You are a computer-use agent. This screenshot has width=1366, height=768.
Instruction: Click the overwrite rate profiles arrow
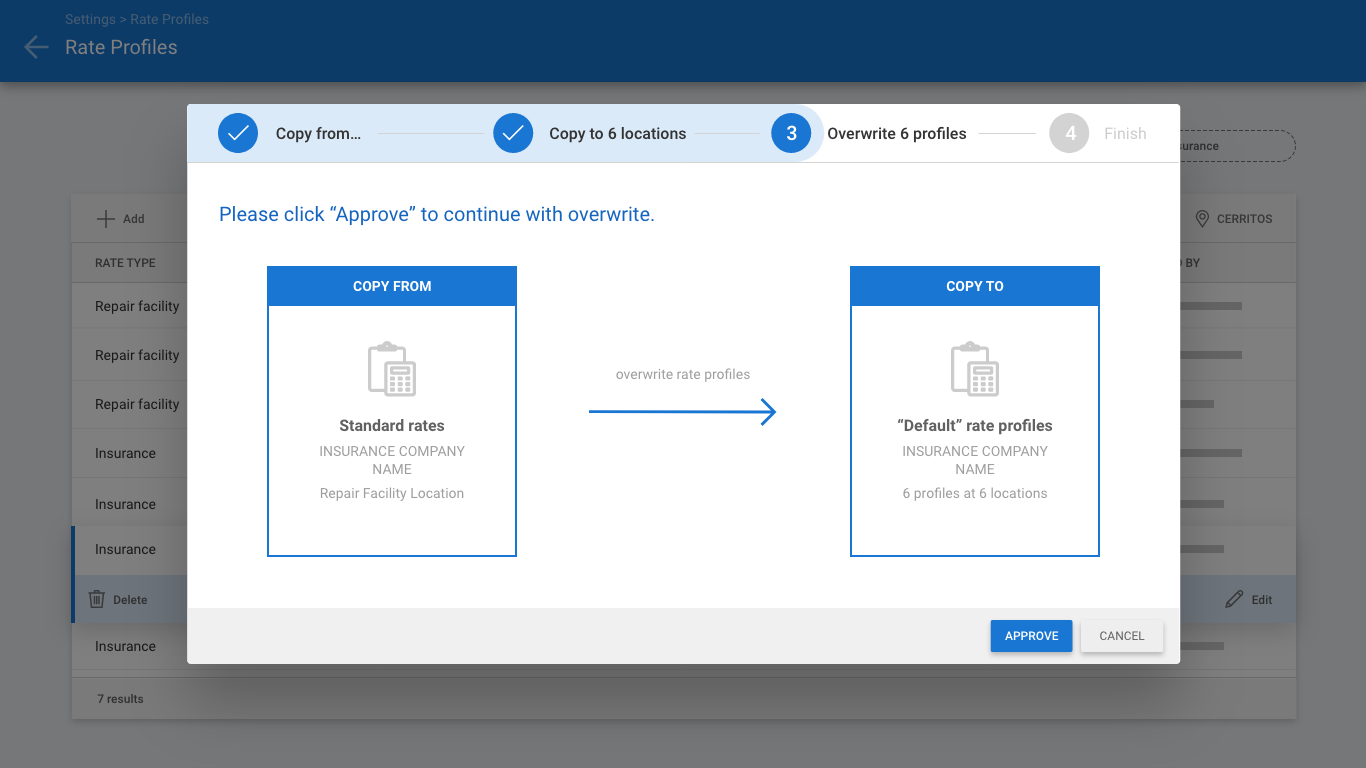tap(682, 411)
